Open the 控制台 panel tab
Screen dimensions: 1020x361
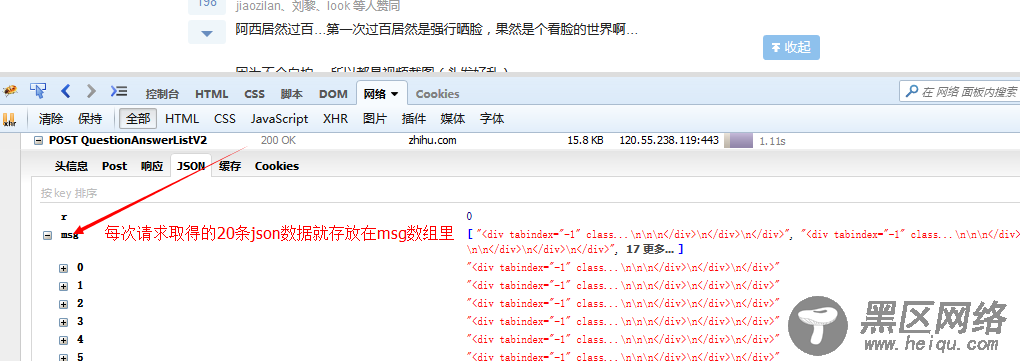[x=163, y=94]
